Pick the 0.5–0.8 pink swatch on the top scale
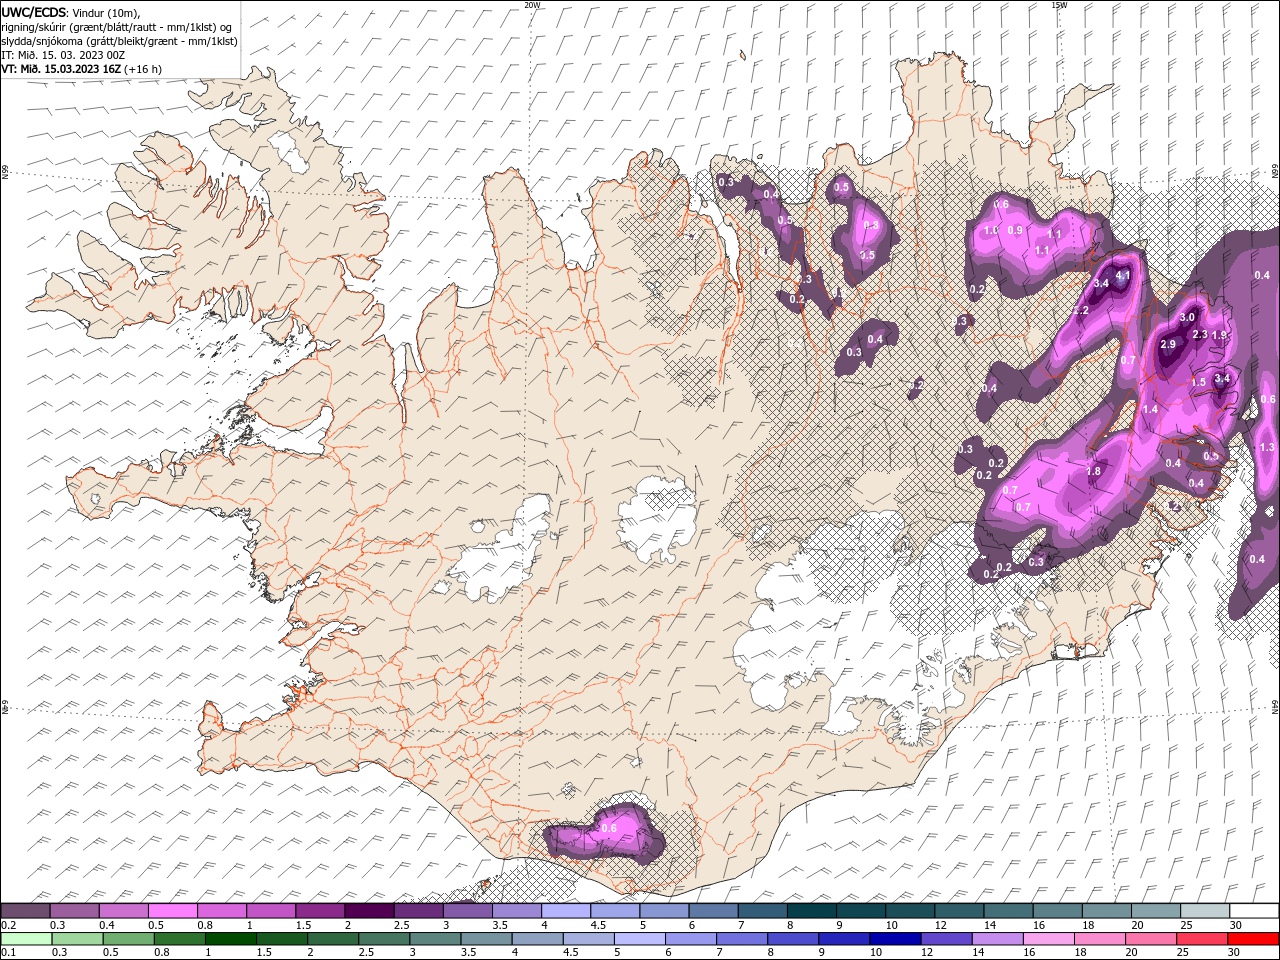The height and width of the screenshot is (960, 1280). [172, 911]
